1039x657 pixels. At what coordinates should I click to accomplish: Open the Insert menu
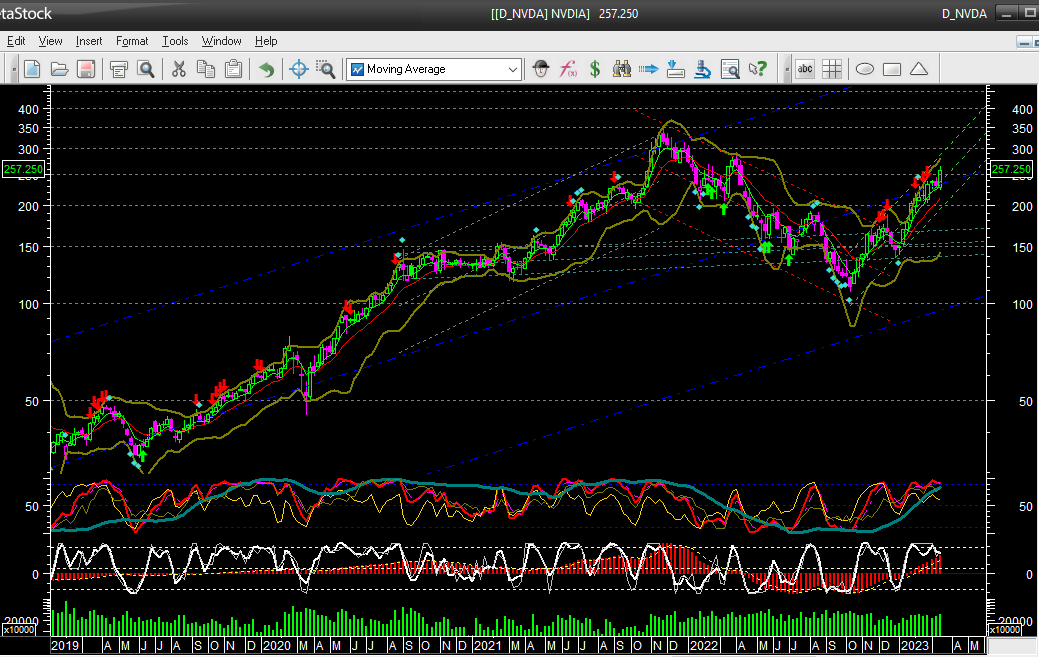coord(89,41)
